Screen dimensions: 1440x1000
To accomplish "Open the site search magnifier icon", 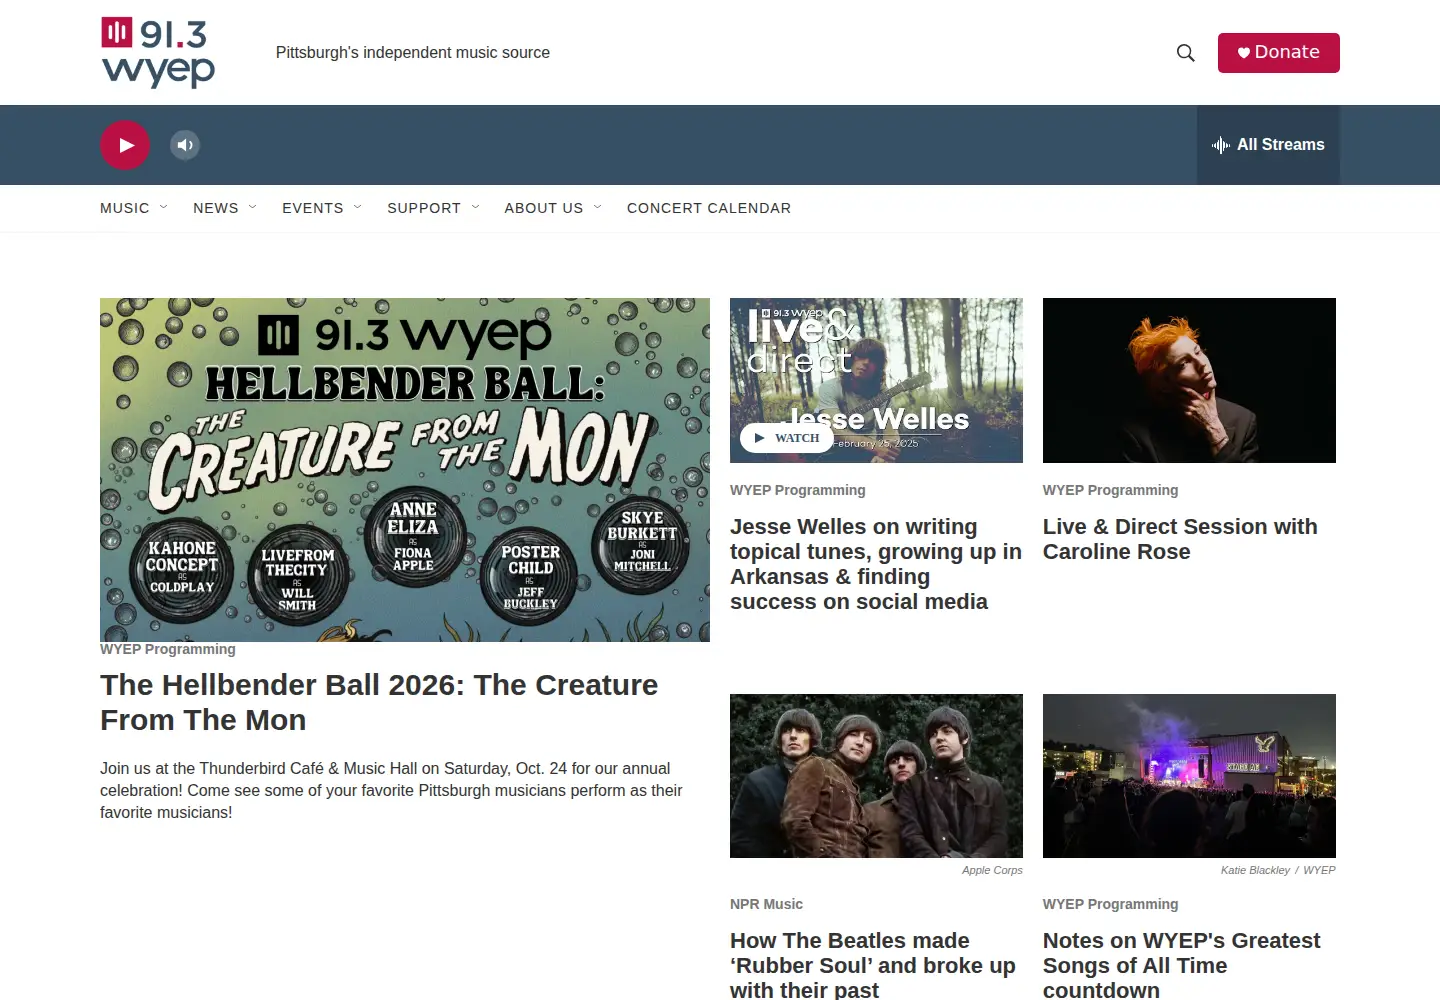I will (1186, 53).
